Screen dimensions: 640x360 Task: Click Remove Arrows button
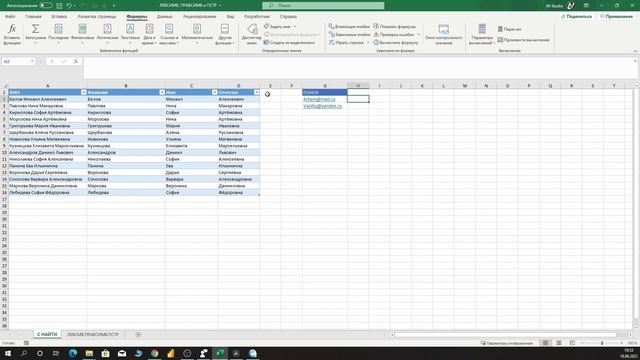[x=346, y=42]
